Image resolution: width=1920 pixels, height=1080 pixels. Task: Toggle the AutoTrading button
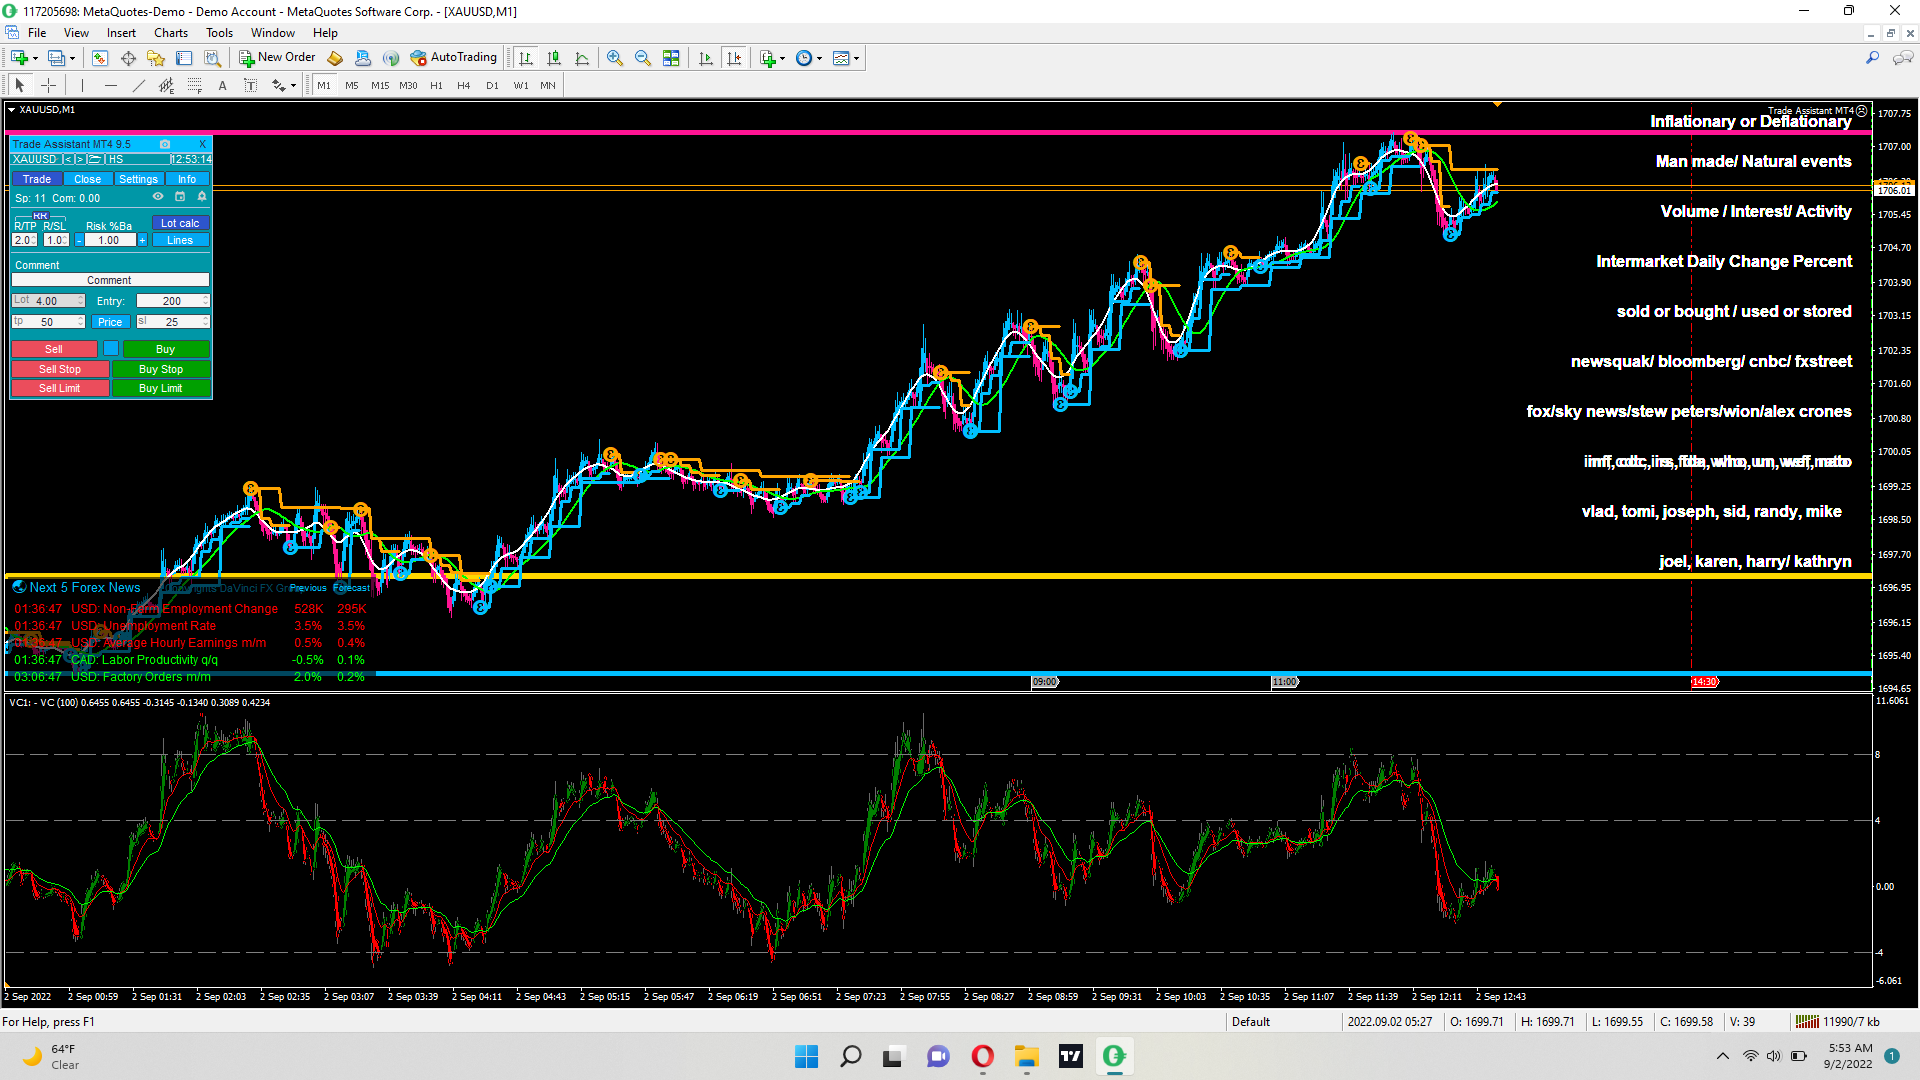coord(453,58)
